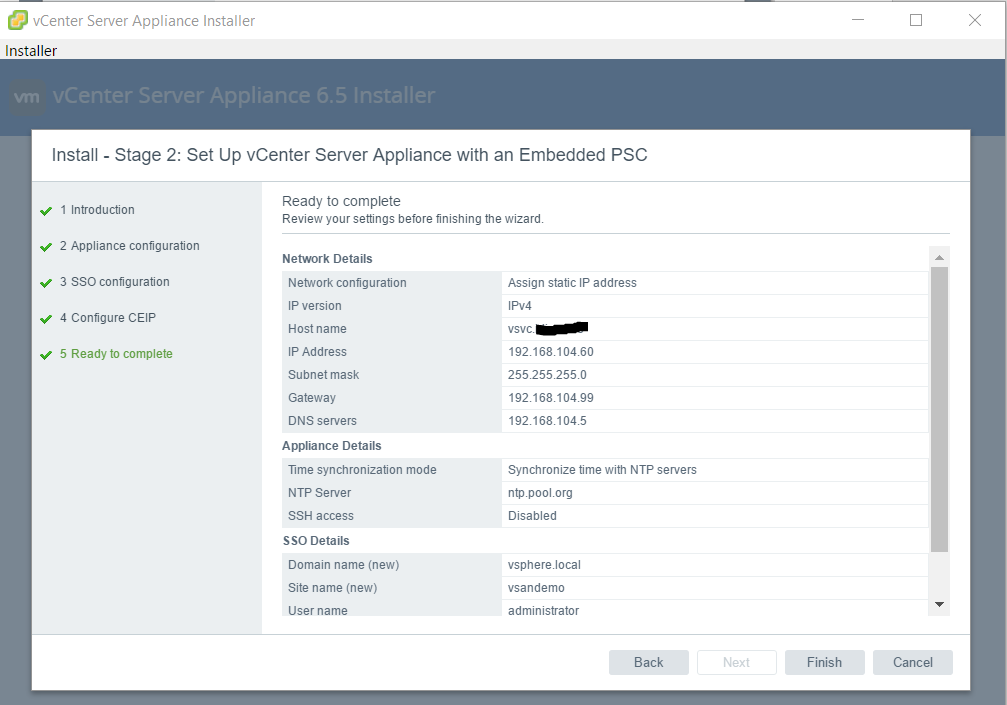
Task: Click the vCenter Server Appliance Installer title icon
Action: click(x=17, y=20)
